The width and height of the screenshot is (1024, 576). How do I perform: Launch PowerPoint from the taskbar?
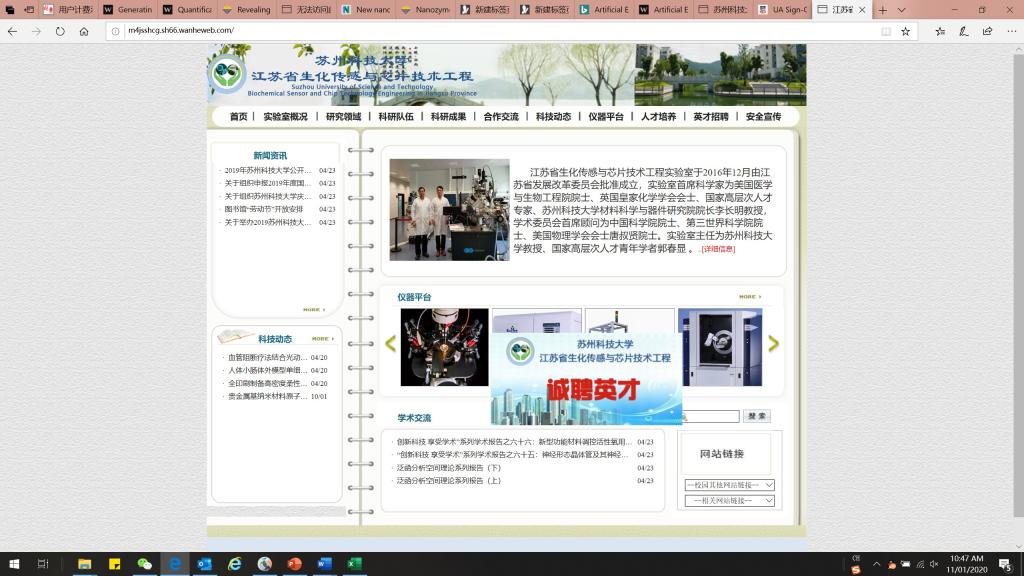pyautogui.click(x=294, y=564)
